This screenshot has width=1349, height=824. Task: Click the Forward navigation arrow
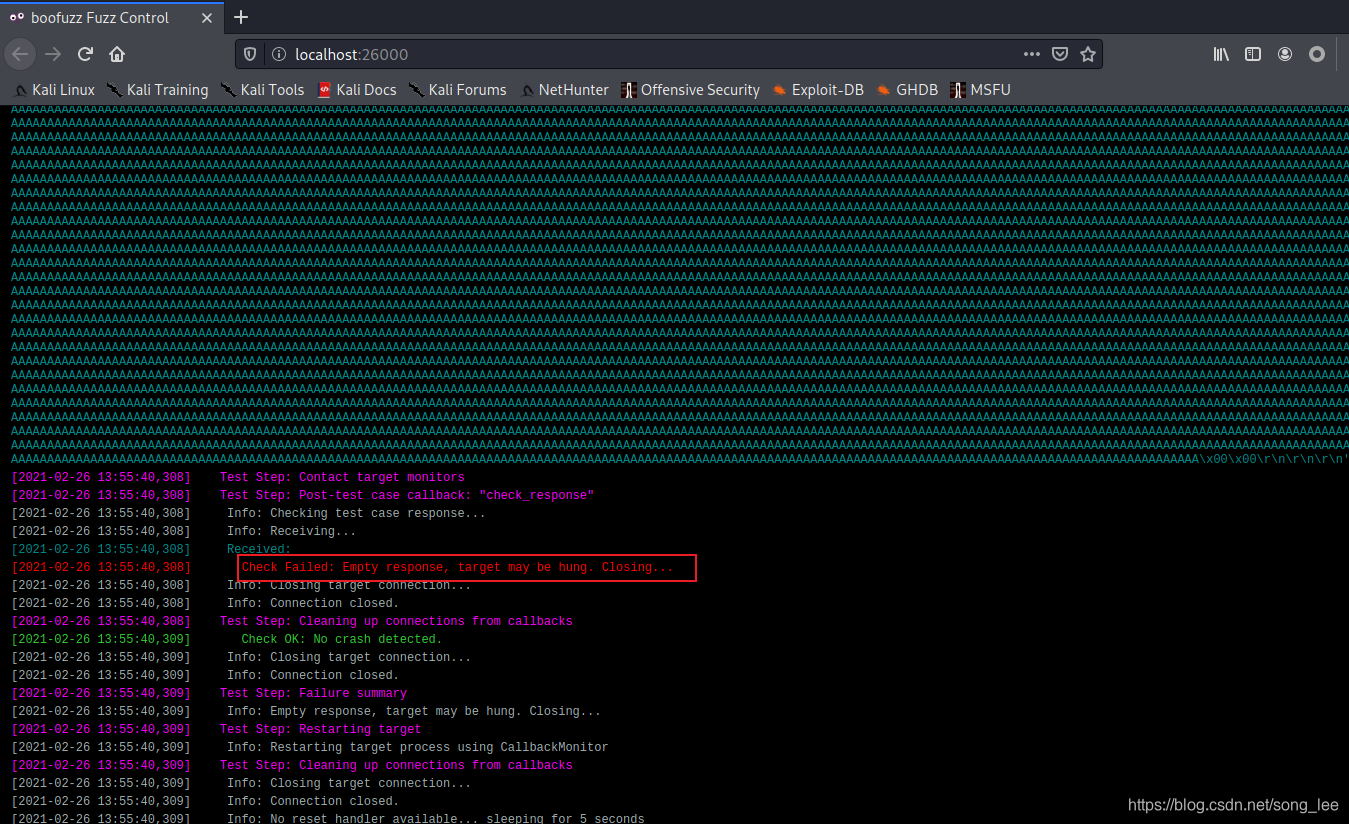click(x=53, y=54)
